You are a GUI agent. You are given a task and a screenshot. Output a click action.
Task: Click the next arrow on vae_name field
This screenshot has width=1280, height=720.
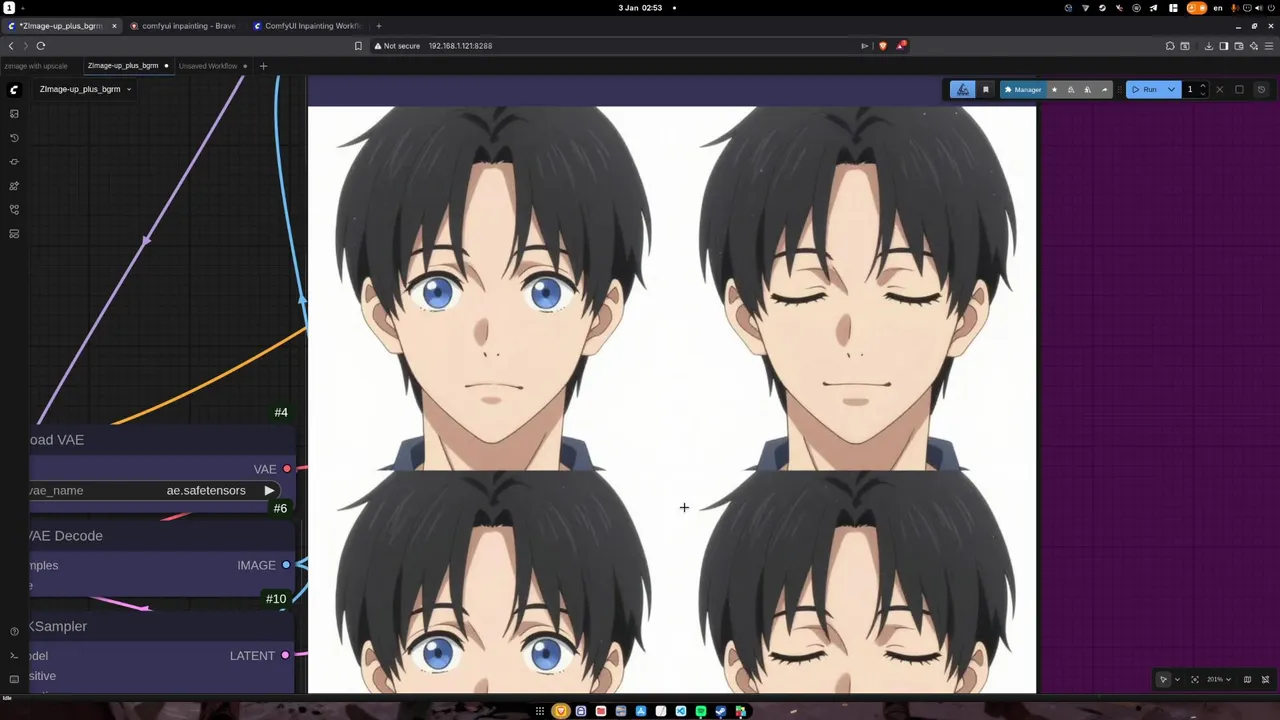pyautogui.click(x=269, y=491)
